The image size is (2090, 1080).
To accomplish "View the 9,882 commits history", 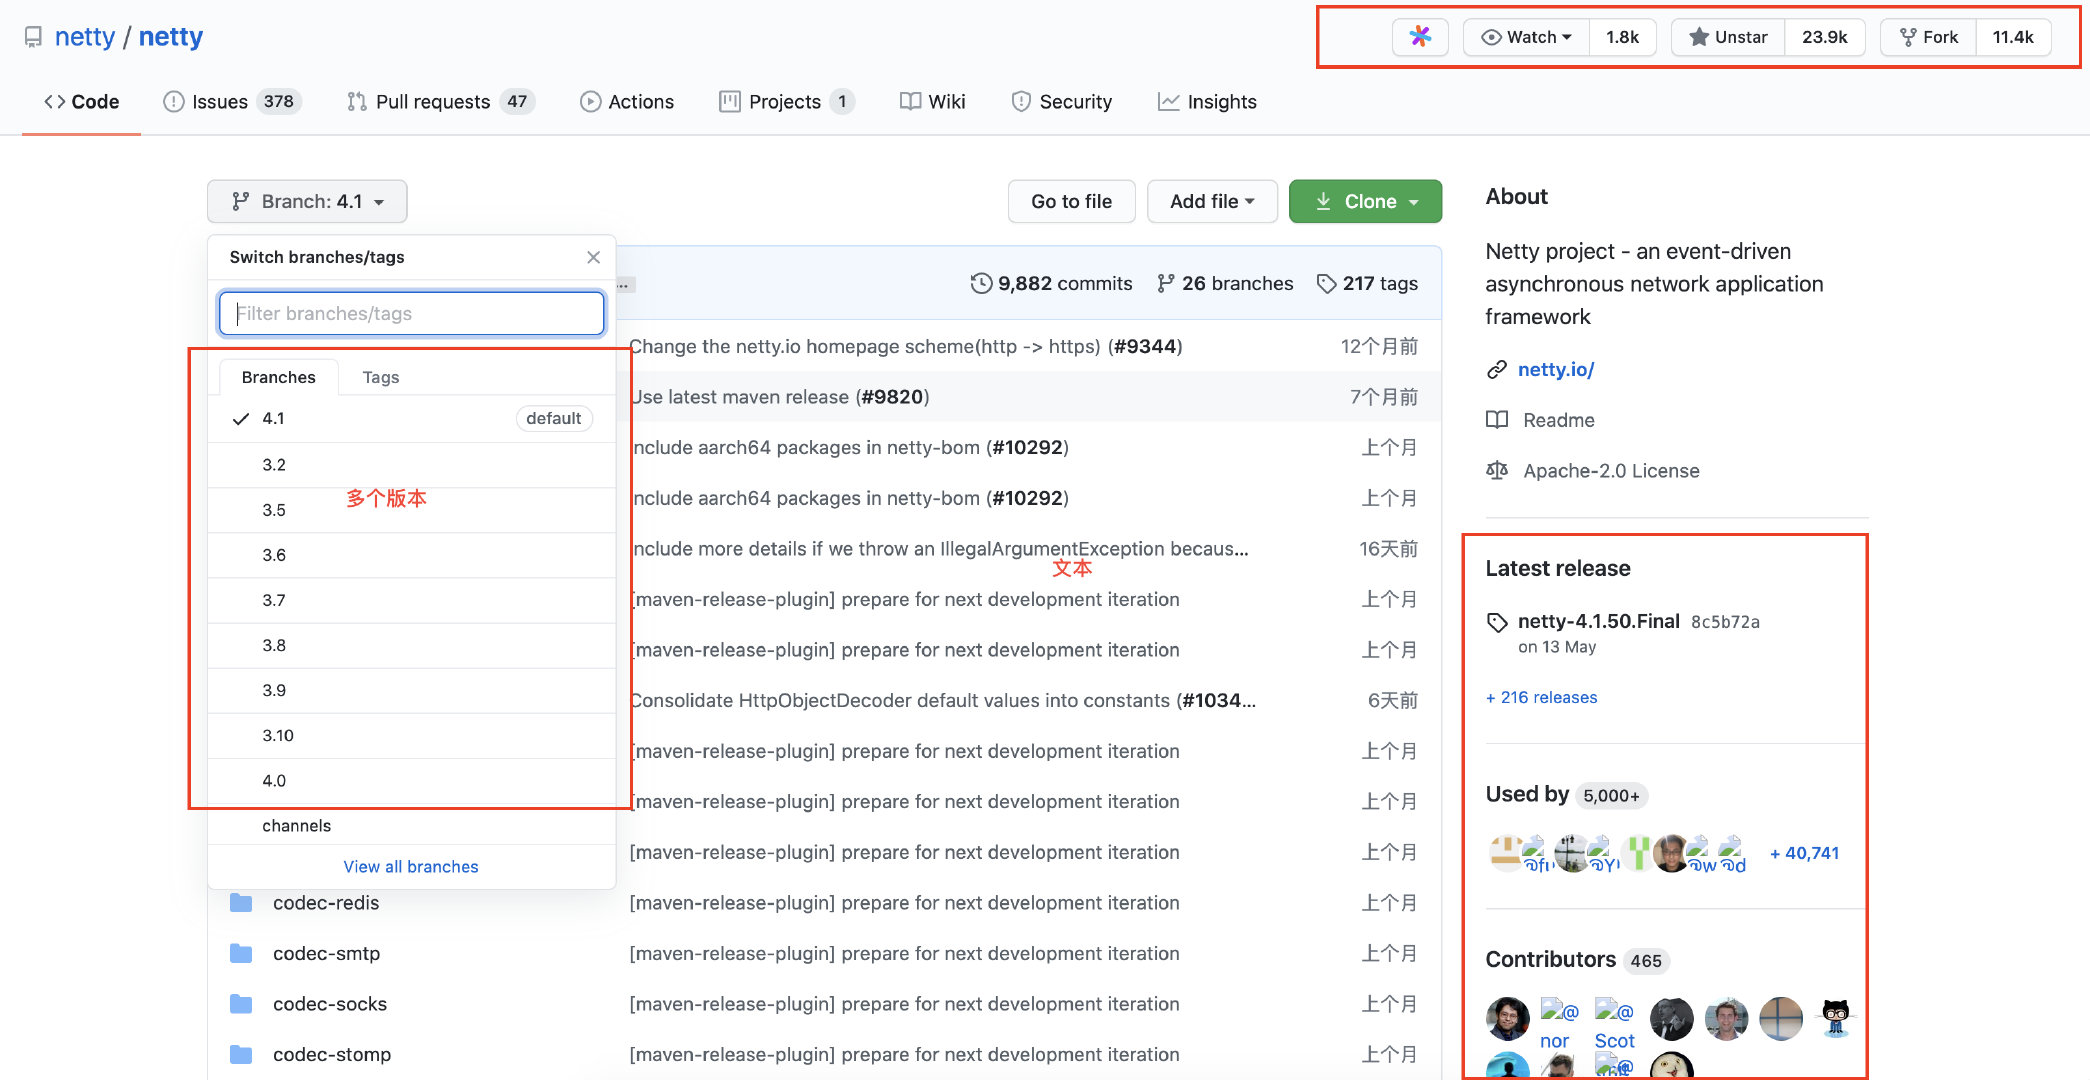I will pos(1051,283).
